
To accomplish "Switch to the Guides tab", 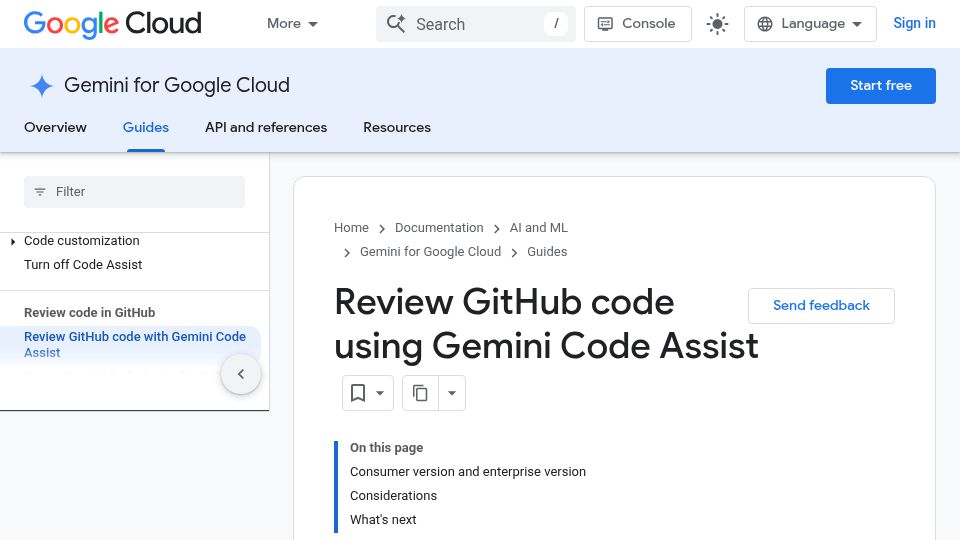I will click(x=146, y=127).
